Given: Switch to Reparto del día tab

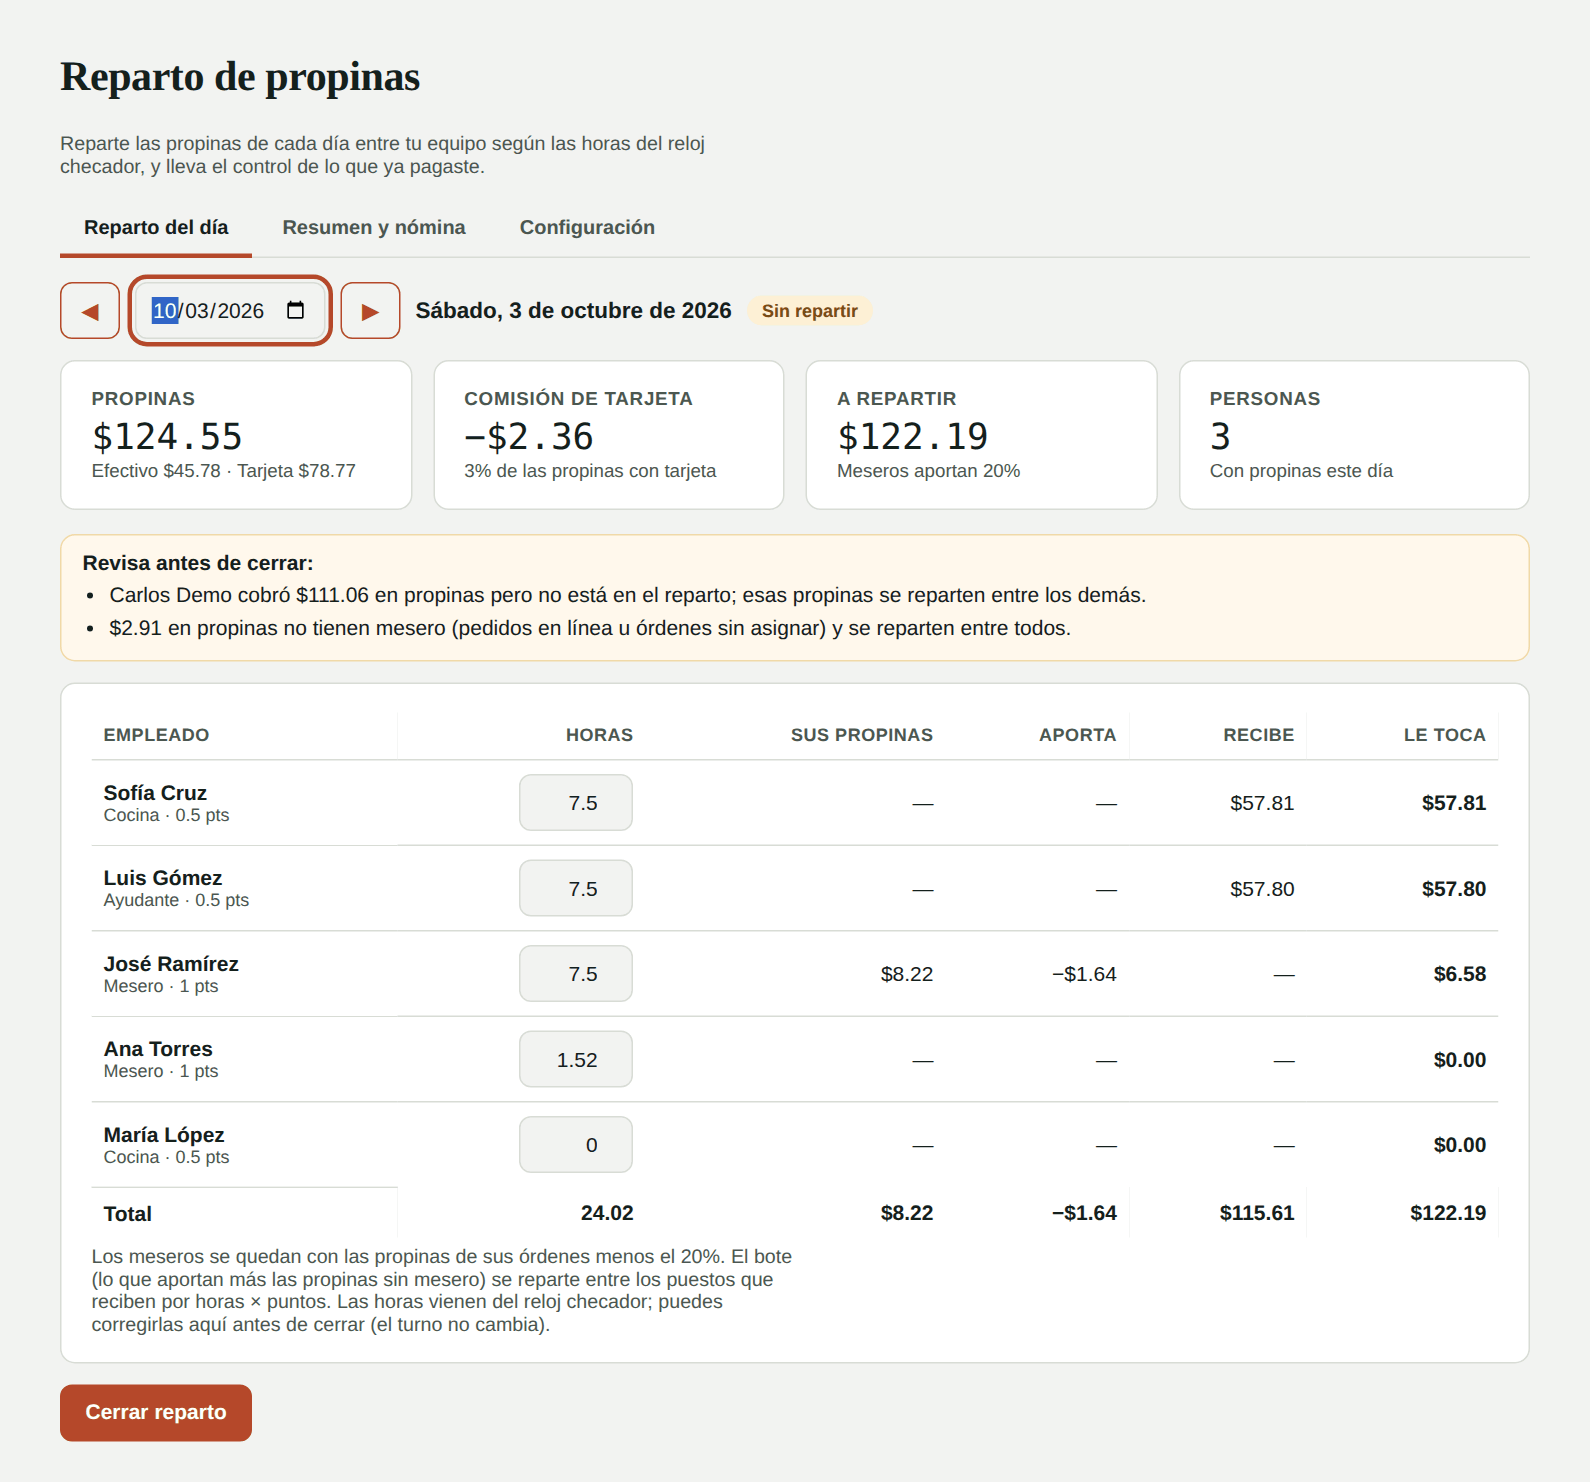Looking at the screenshot, I should pyautogui.click(x=156, y=227).
